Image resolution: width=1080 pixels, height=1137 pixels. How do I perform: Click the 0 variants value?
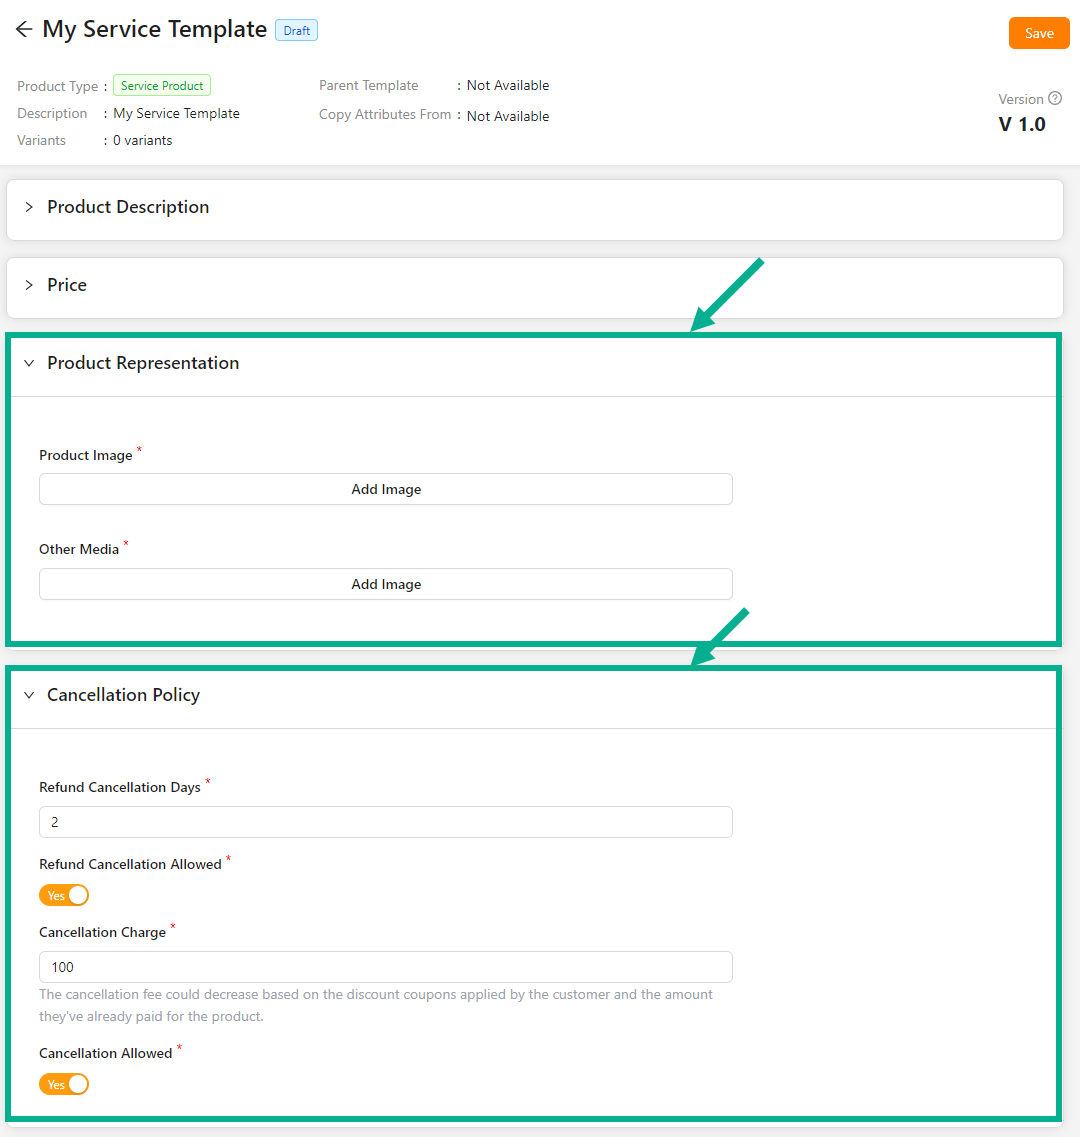pos(142,141)
